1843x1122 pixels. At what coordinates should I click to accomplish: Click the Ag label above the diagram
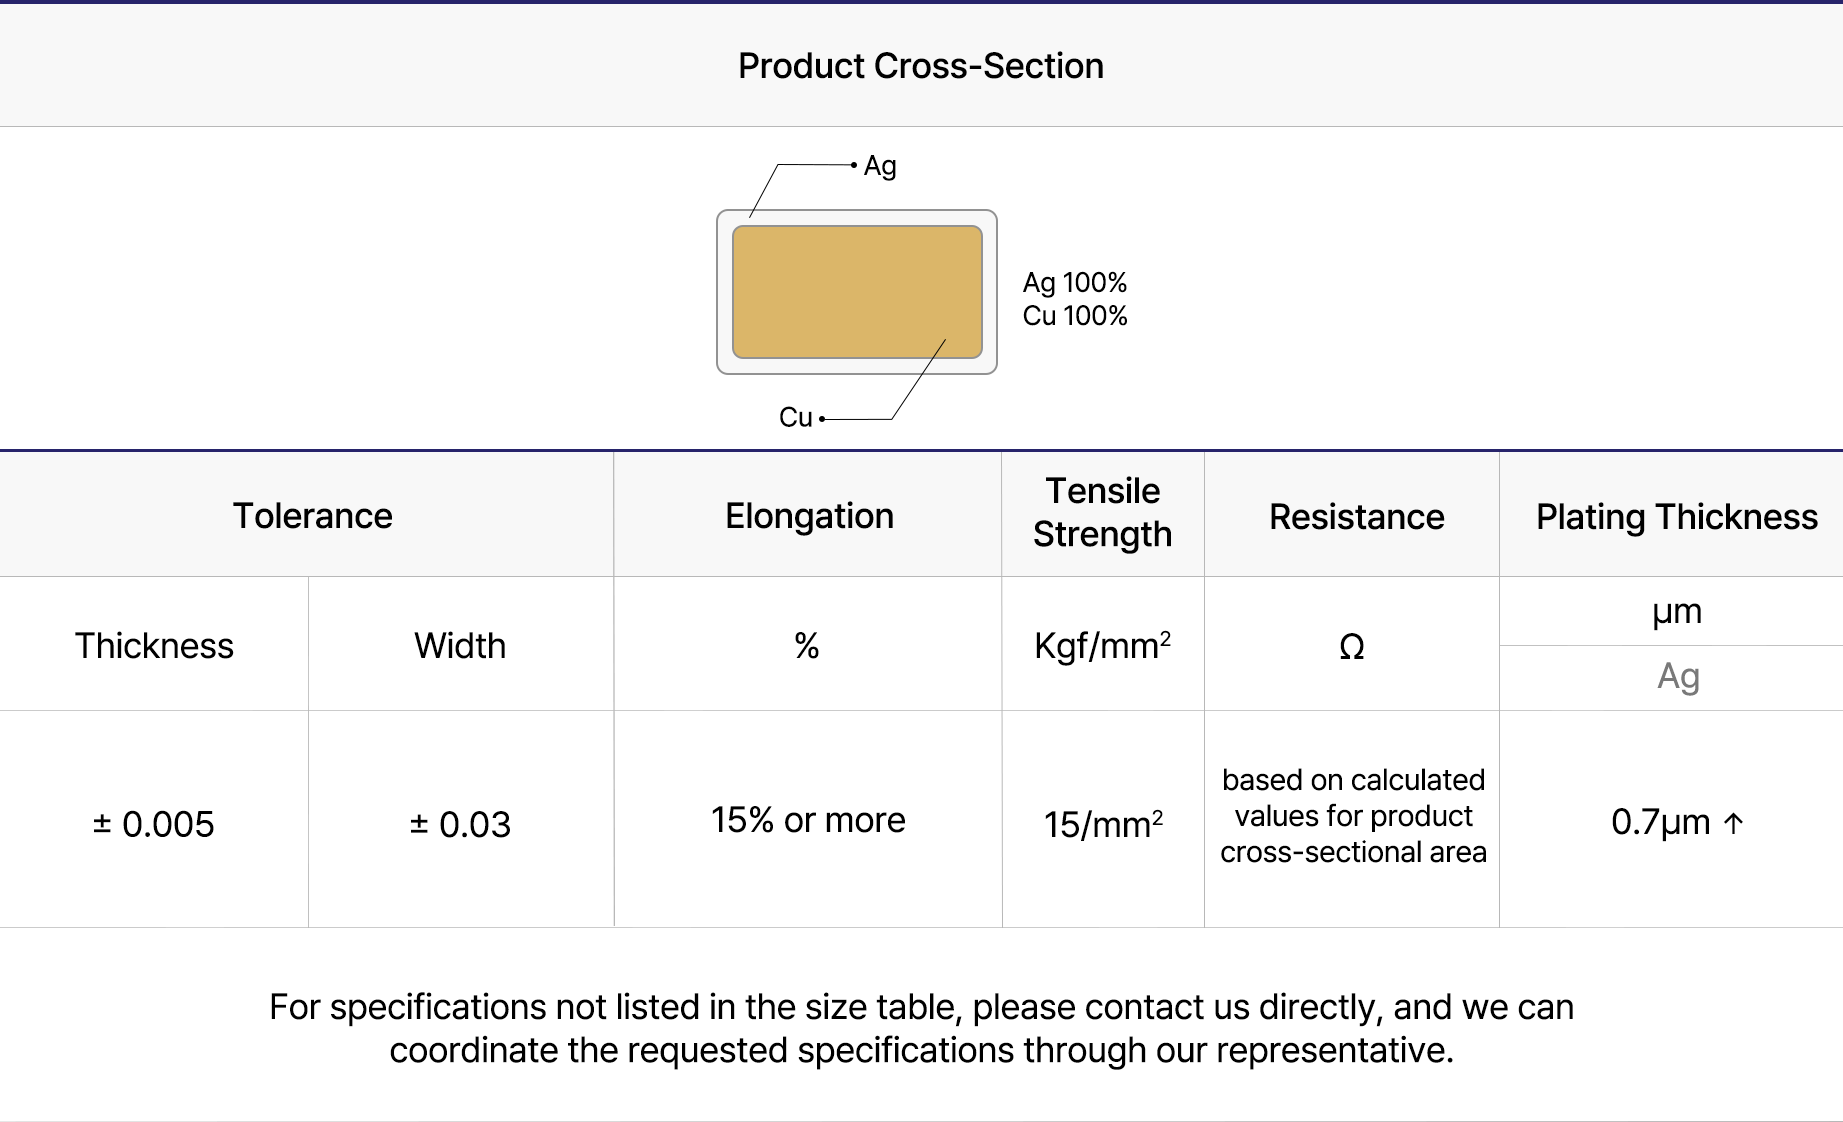click(x=880, y=166)
